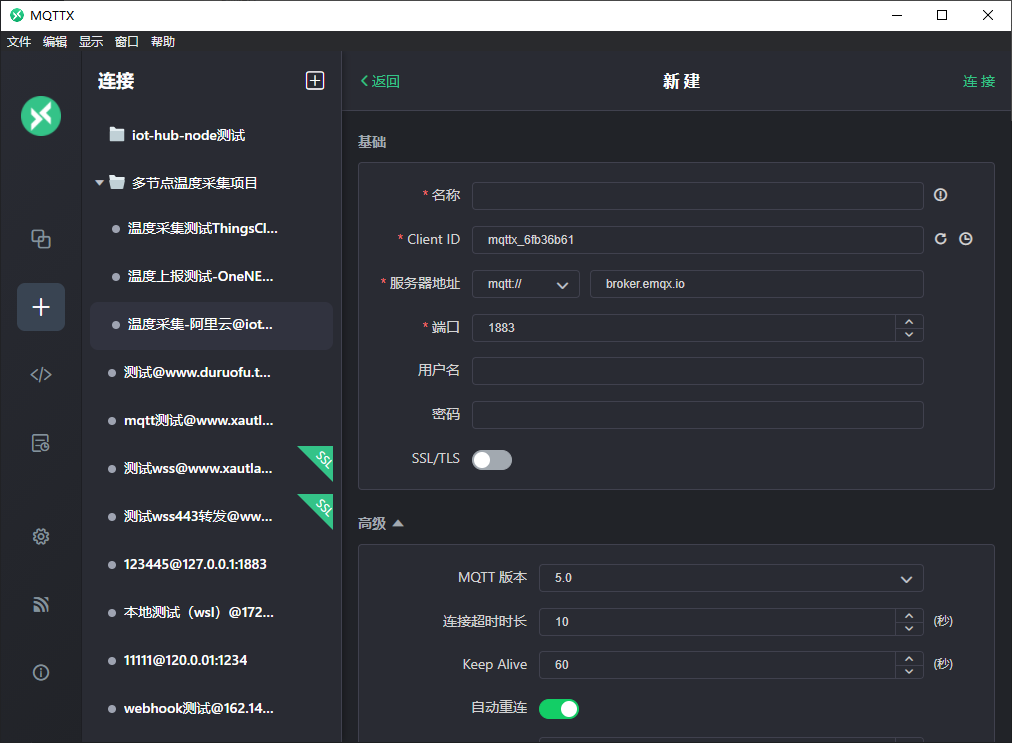Regenerate Client ID with refresh icon

tap(940, 239)
